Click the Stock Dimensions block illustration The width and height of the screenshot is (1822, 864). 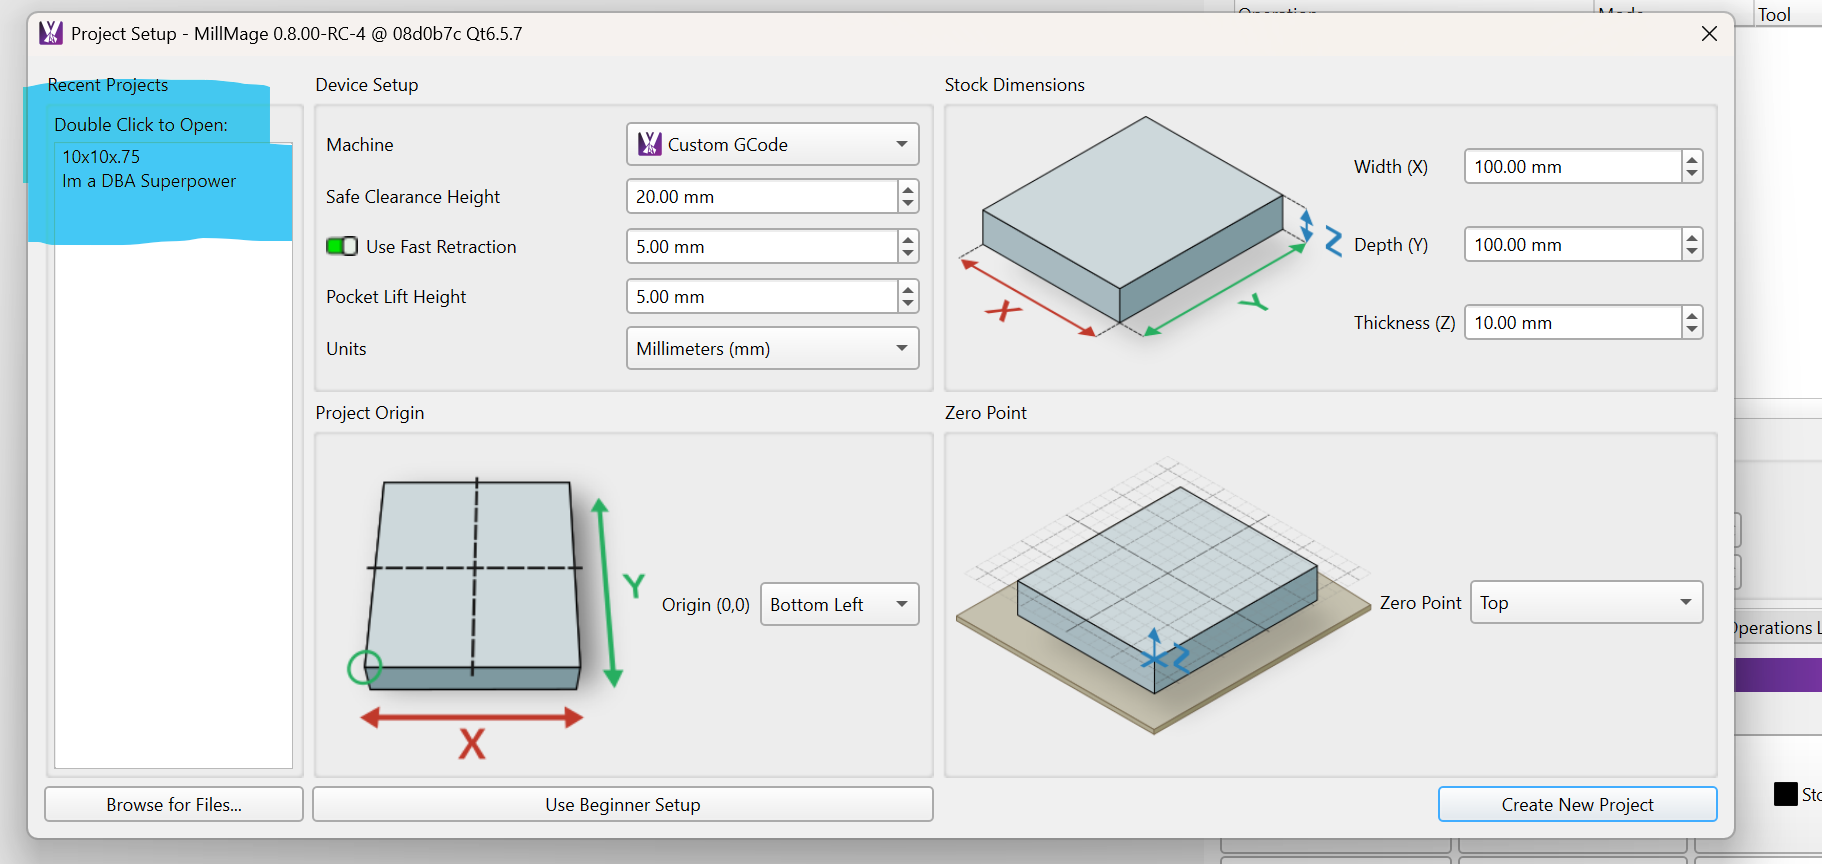pos(1150,230)
